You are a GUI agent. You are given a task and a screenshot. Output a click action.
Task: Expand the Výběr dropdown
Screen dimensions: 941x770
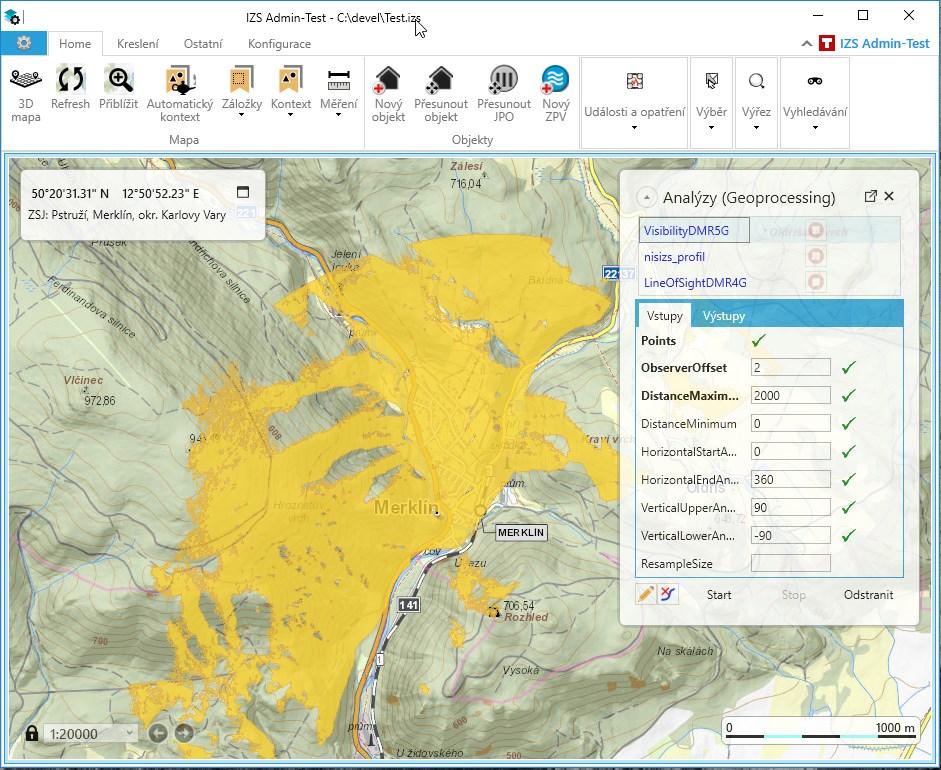pos(711,102)
